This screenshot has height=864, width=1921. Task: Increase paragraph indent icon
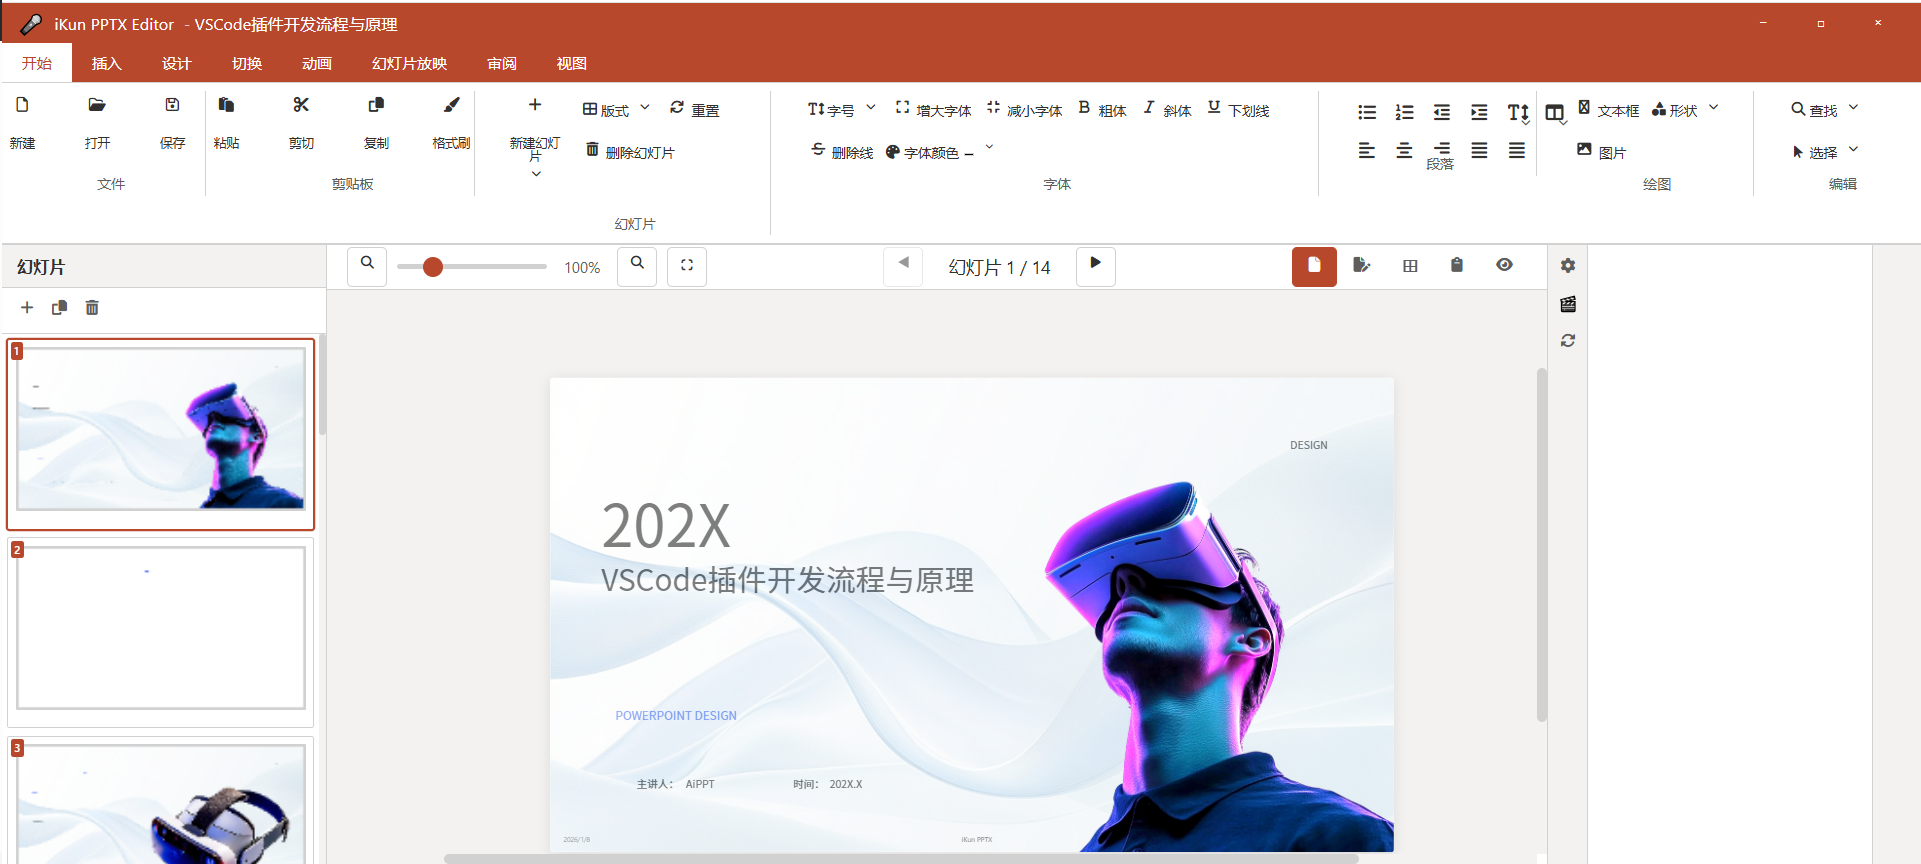click(x=1479, y=112)
